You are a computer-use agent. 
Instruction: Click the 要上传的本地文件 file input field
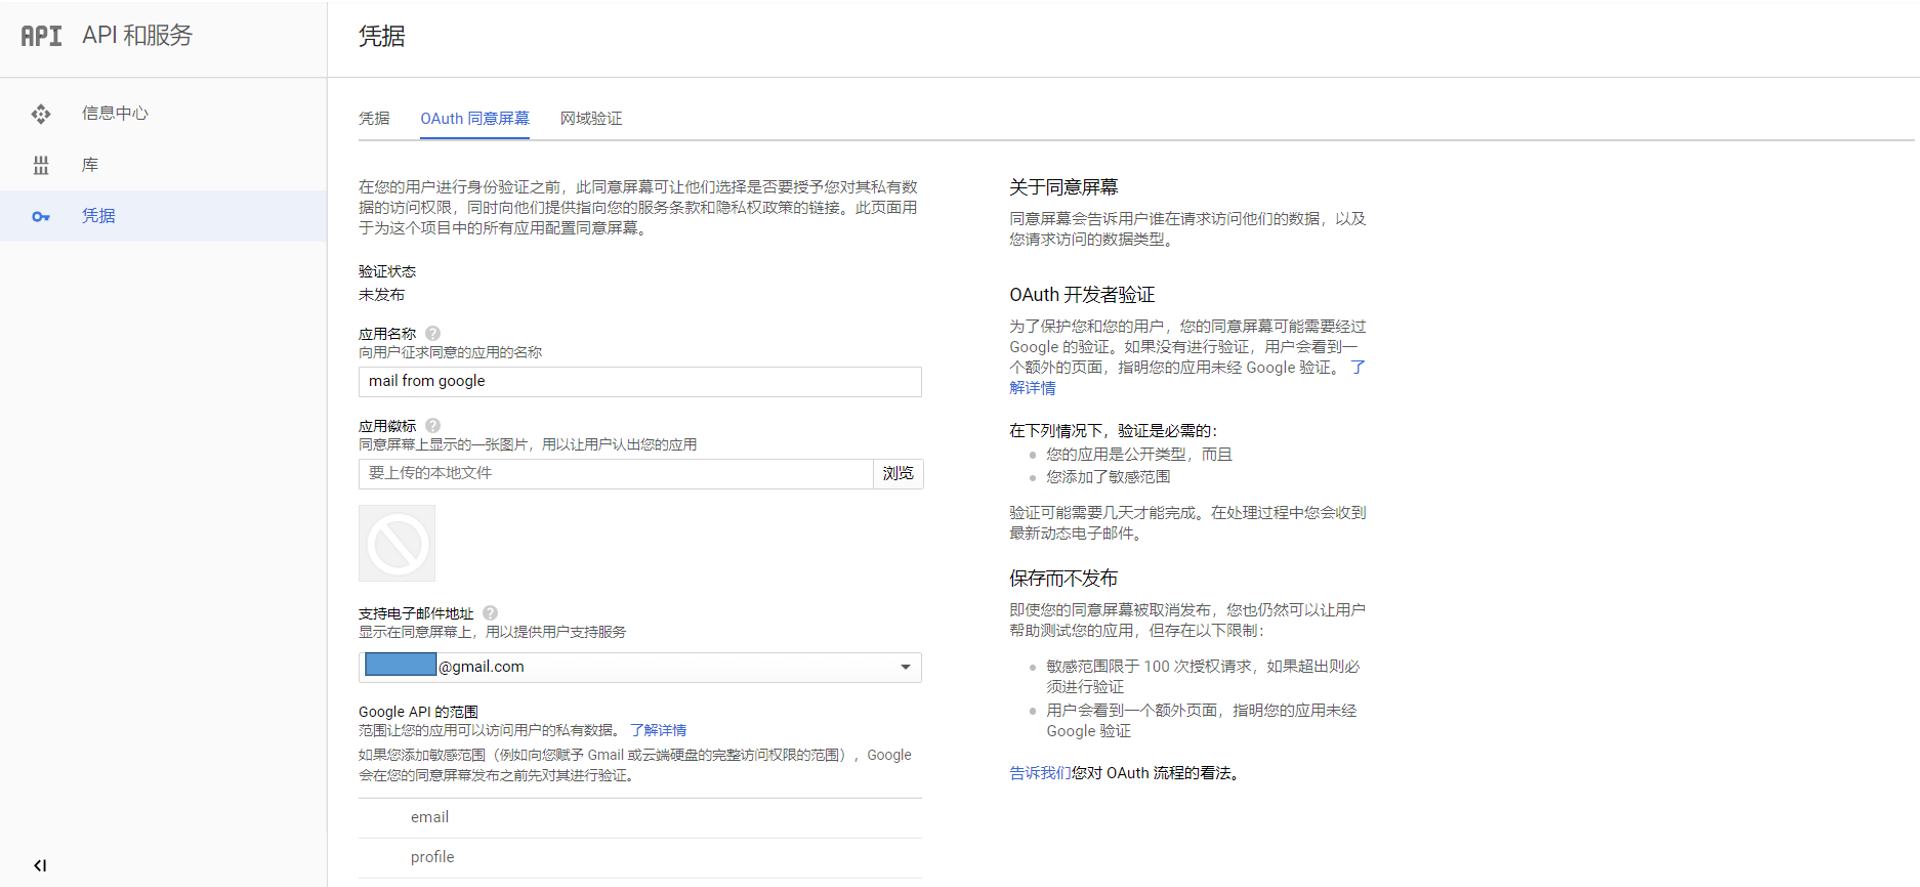click(615, 474)
